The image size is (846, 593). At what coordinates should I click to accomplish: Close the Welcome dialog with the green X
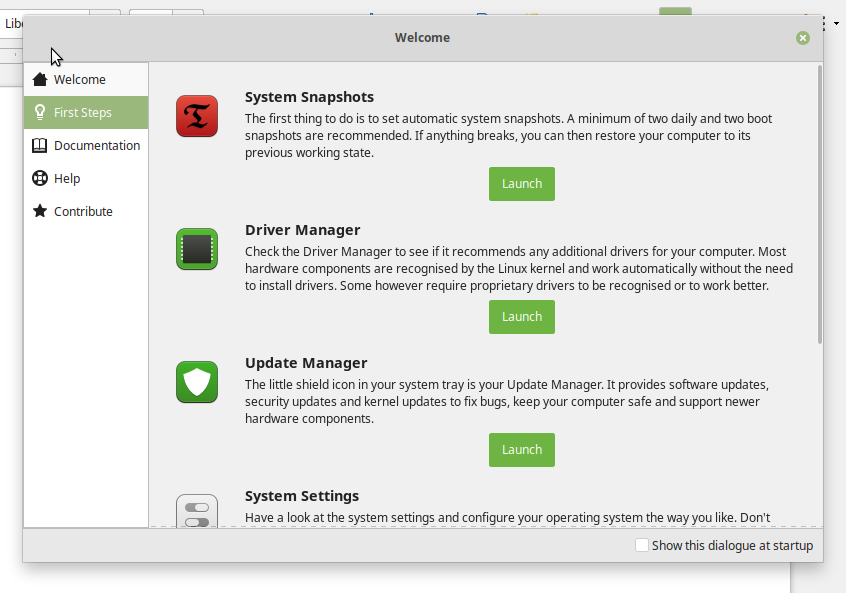point(803,38)
